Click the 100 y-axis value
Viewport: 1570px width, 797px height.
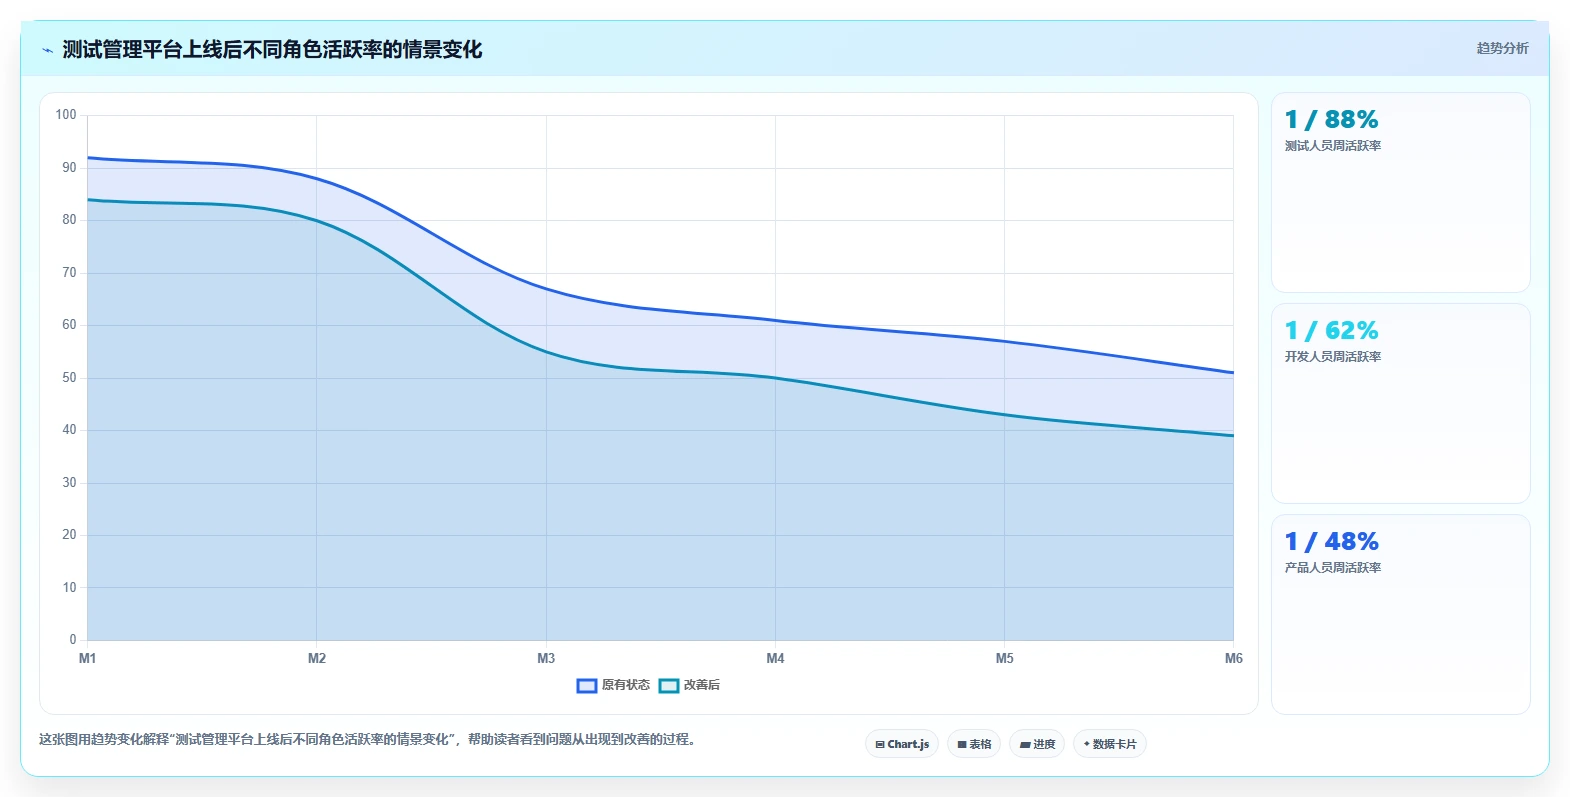[x=66, y=115]
